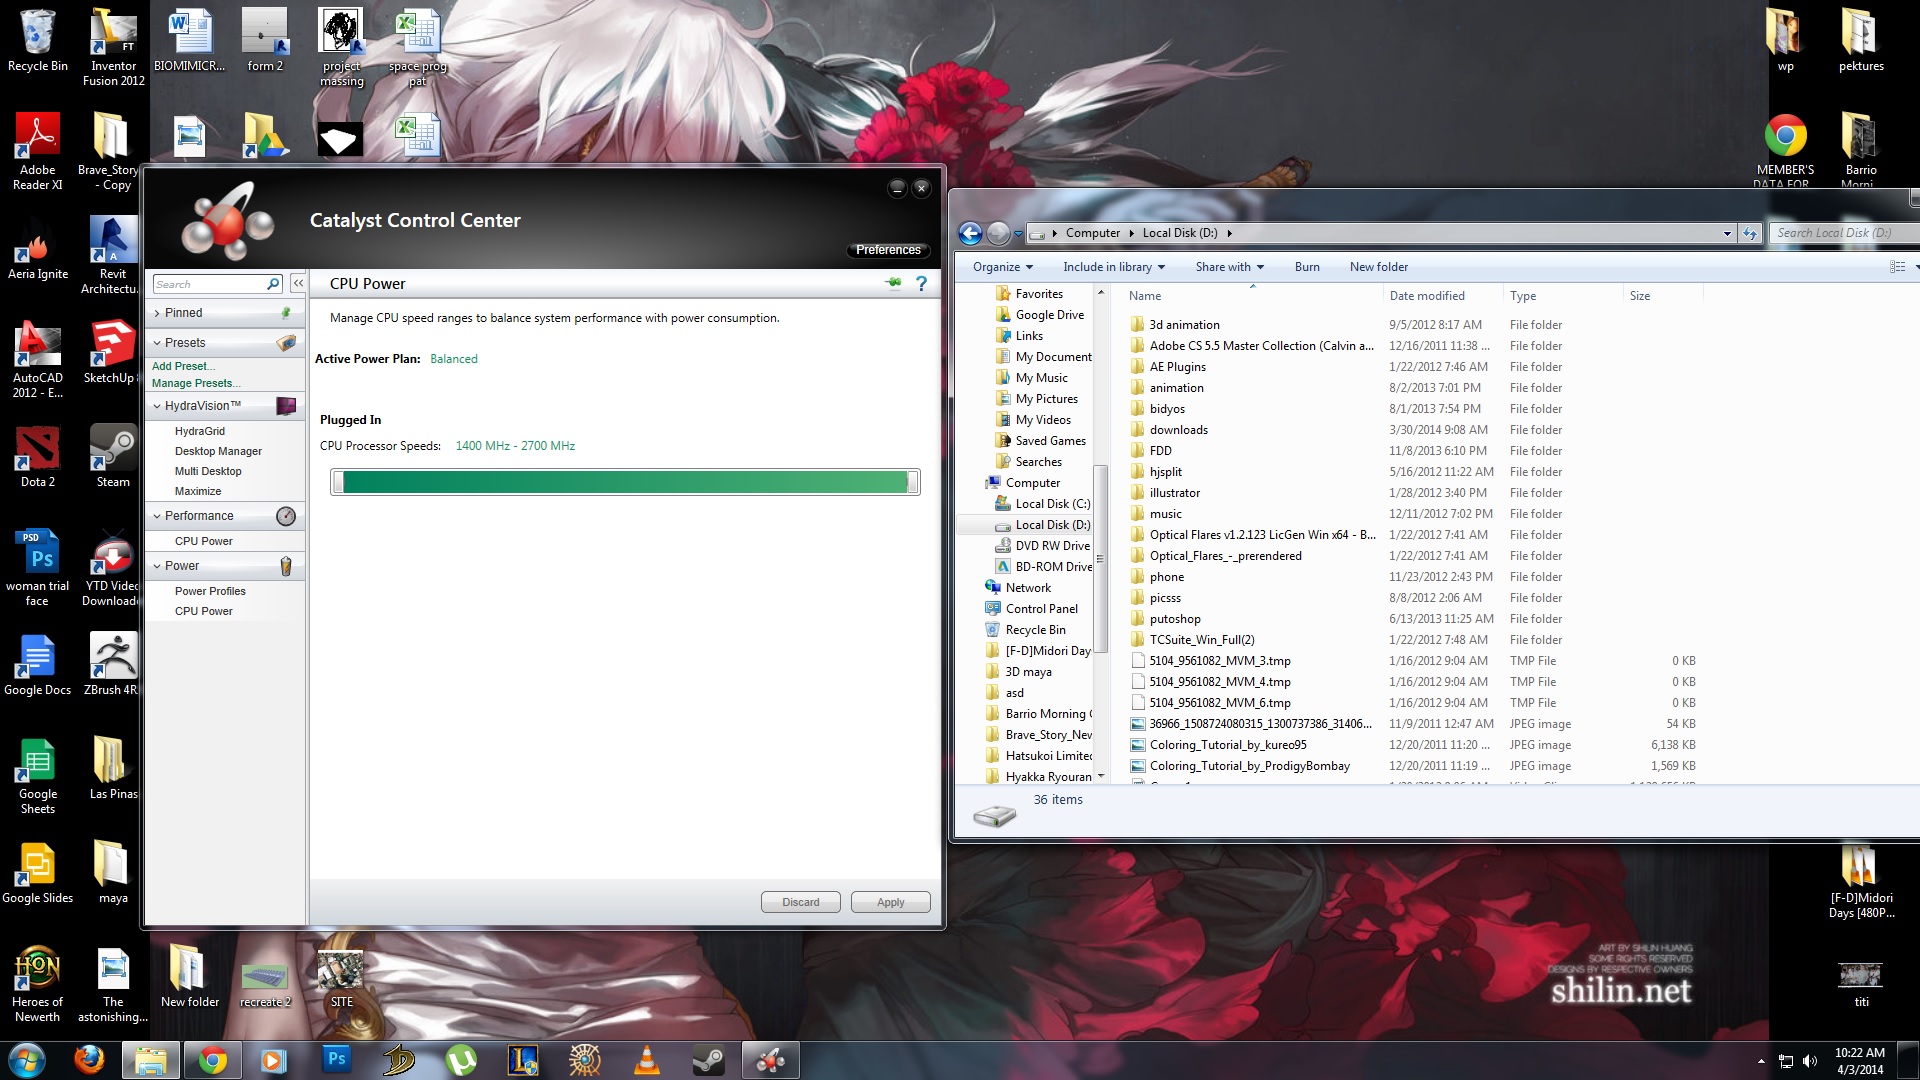The height and width of the screenshot is (1080, 1920).
Task: Open the Google Sheets desktop shortcut
Action: coord(37,775)
